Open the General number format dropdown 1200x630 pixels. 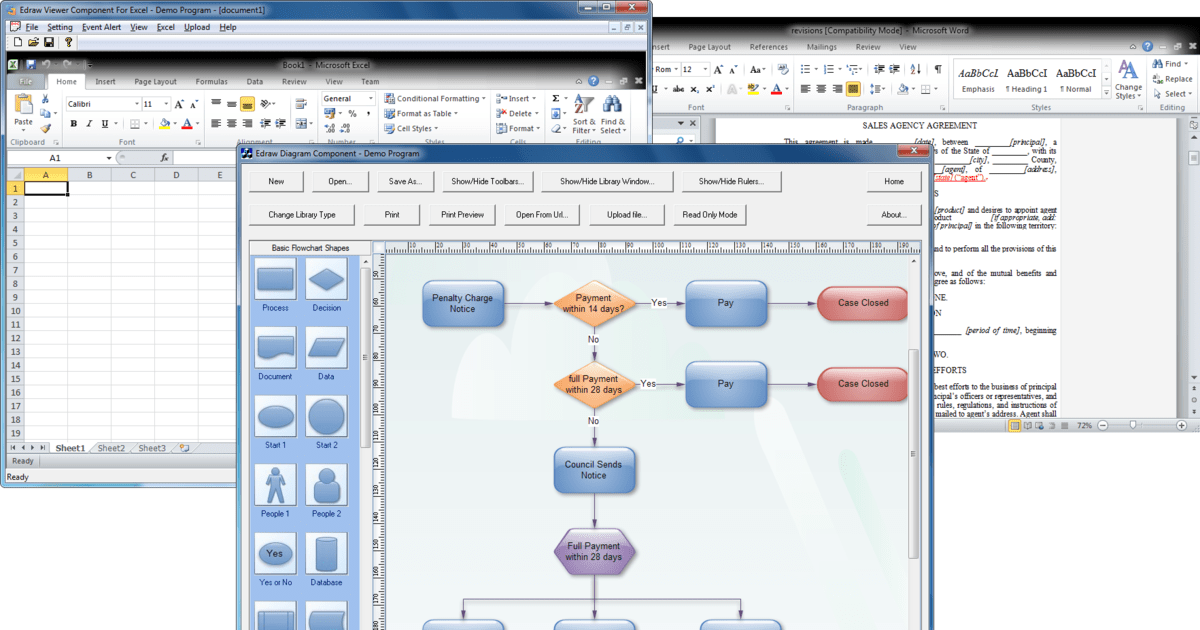[x=371, y=99]
